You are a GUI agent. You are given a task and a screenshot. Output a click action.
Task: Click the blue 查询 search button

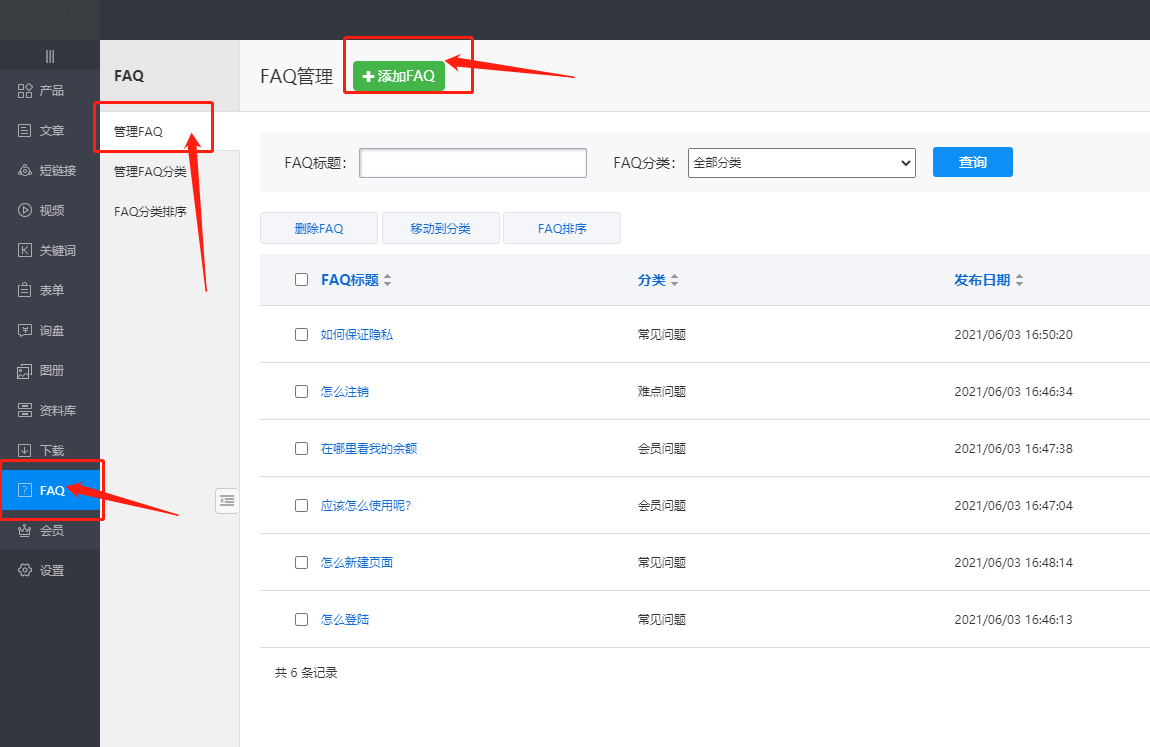[x=972, y=162]
